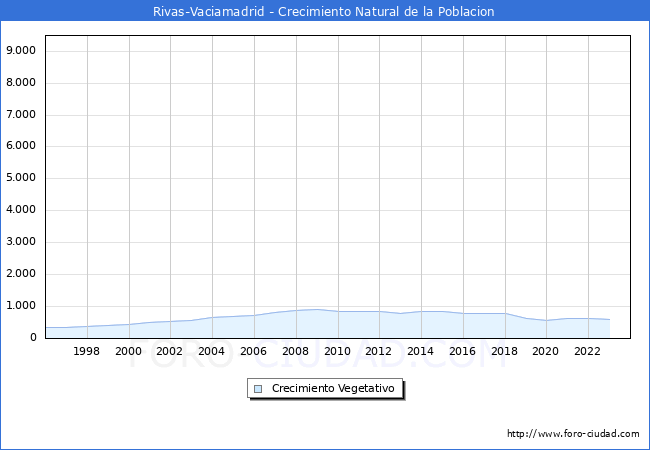Click the 7.000 y-axis label
This screenshot has width=650, height=450.
pyautogui.click(x=21, y=114)
